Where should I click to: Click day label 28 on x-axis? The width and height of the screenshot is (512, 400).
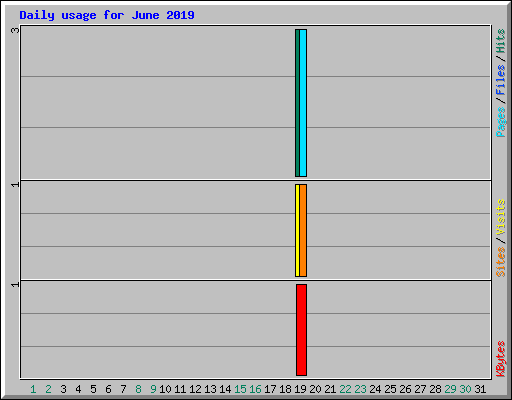[435, 389]
